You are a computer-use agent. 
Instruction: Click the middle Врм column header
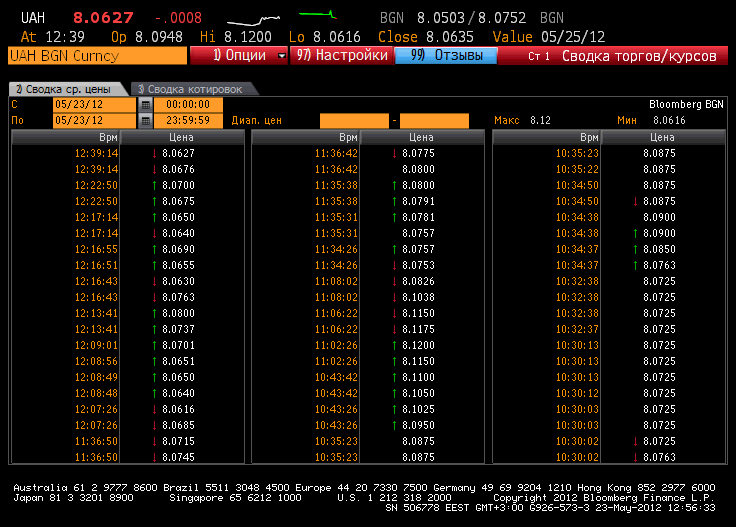(306, 137)
